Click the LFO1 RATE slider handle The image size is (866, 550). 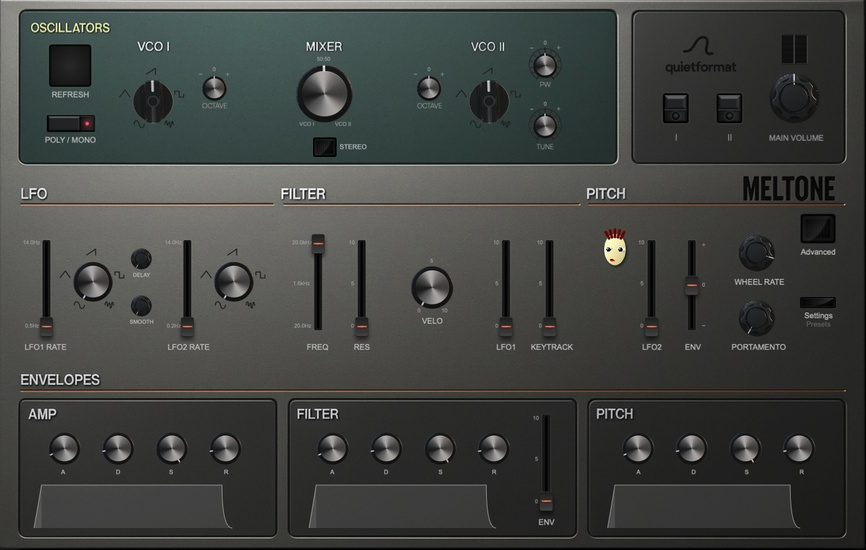click(46, 326)
